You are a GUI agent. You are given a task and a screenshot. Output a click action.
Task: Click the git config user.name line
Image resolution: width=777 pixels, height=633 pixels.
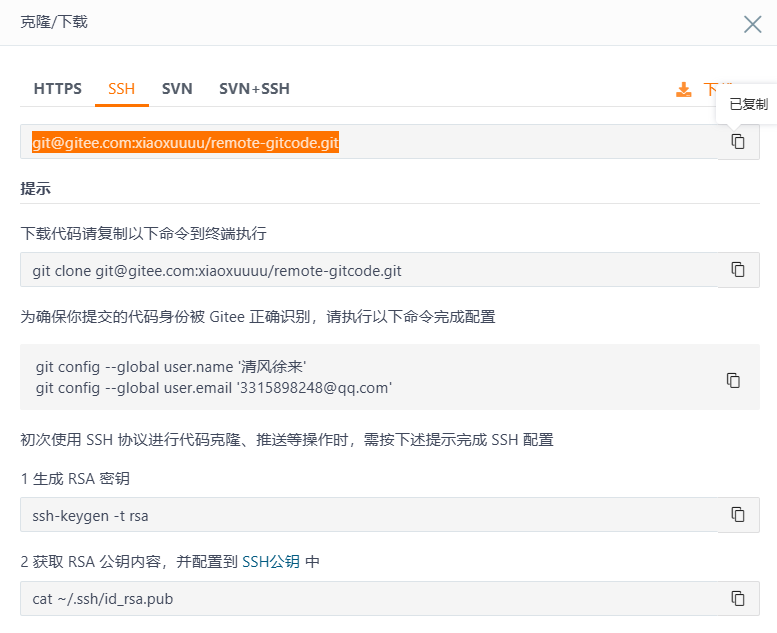pos(171,367)
